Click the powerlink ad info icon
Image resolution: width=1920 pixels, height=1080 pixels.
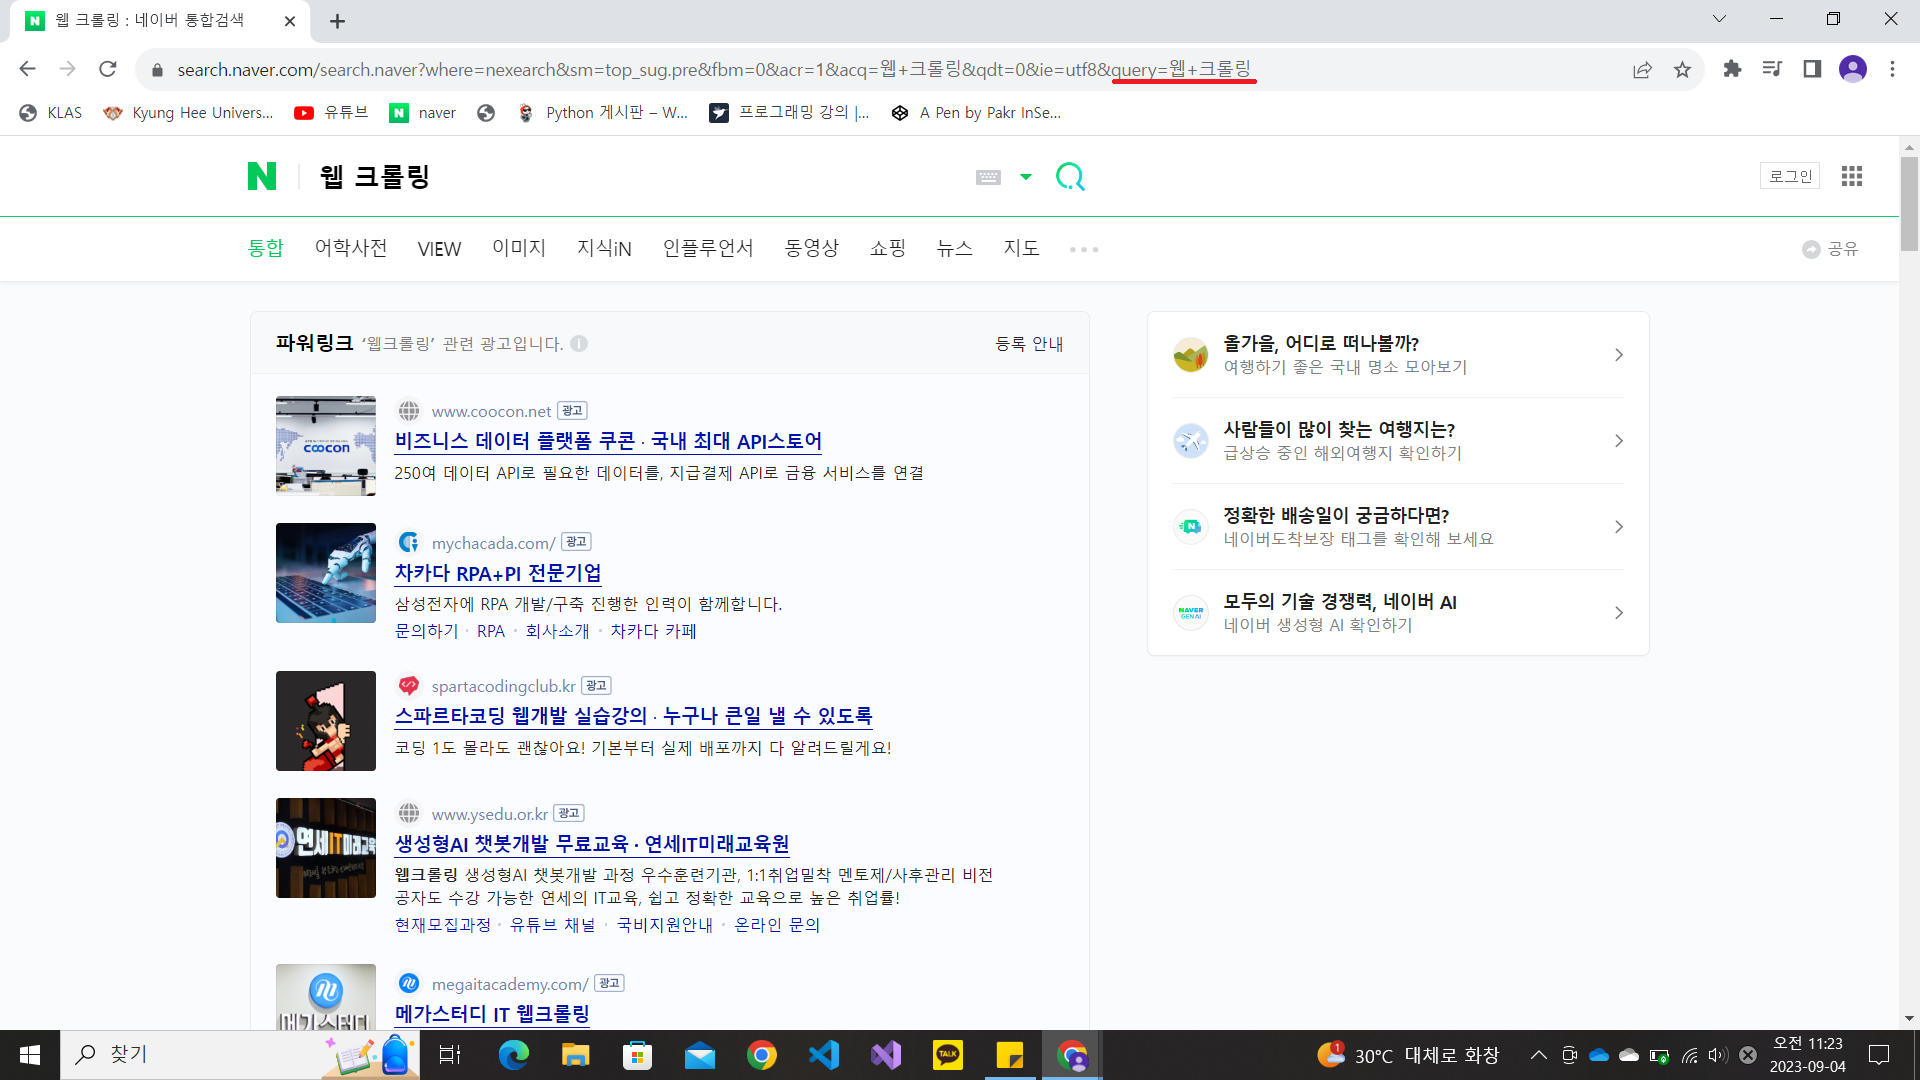tap(579, 344)
